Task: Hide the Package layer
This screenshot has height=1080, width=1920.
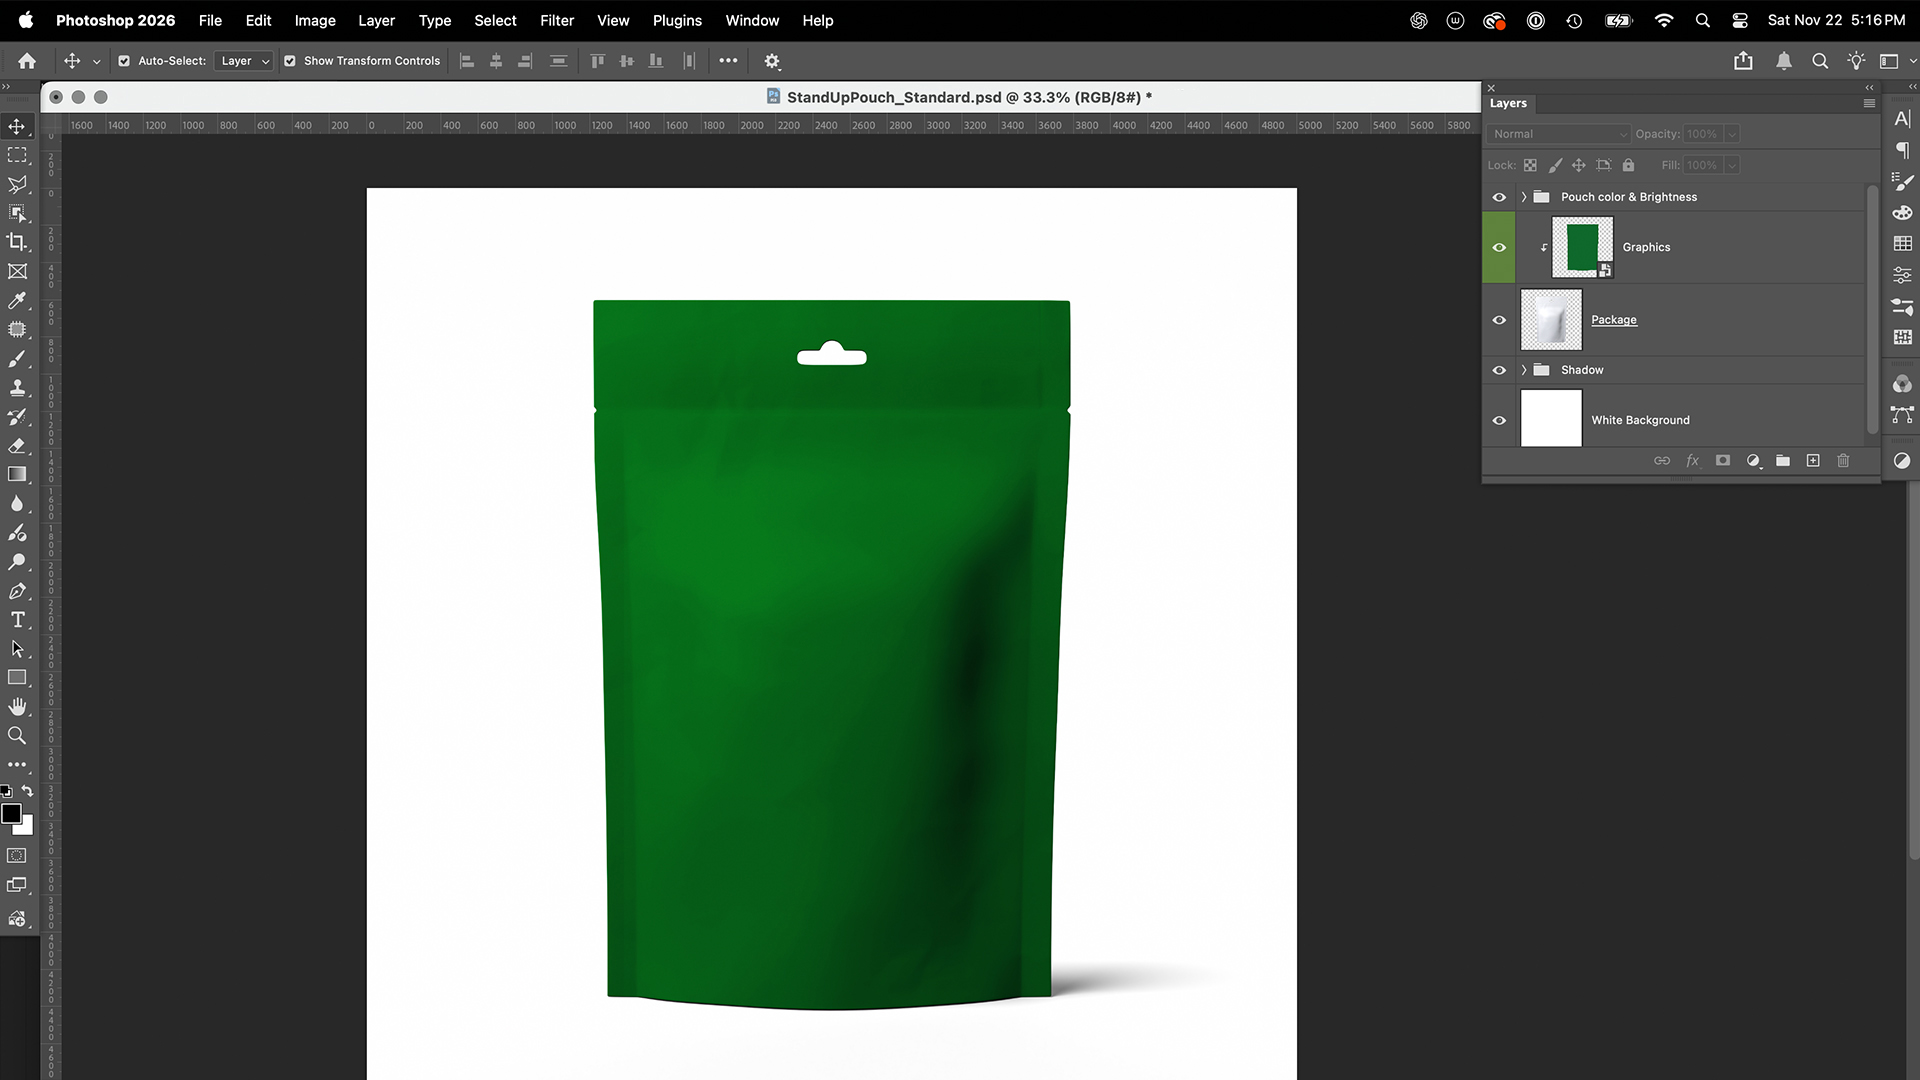Action: 1499,319
